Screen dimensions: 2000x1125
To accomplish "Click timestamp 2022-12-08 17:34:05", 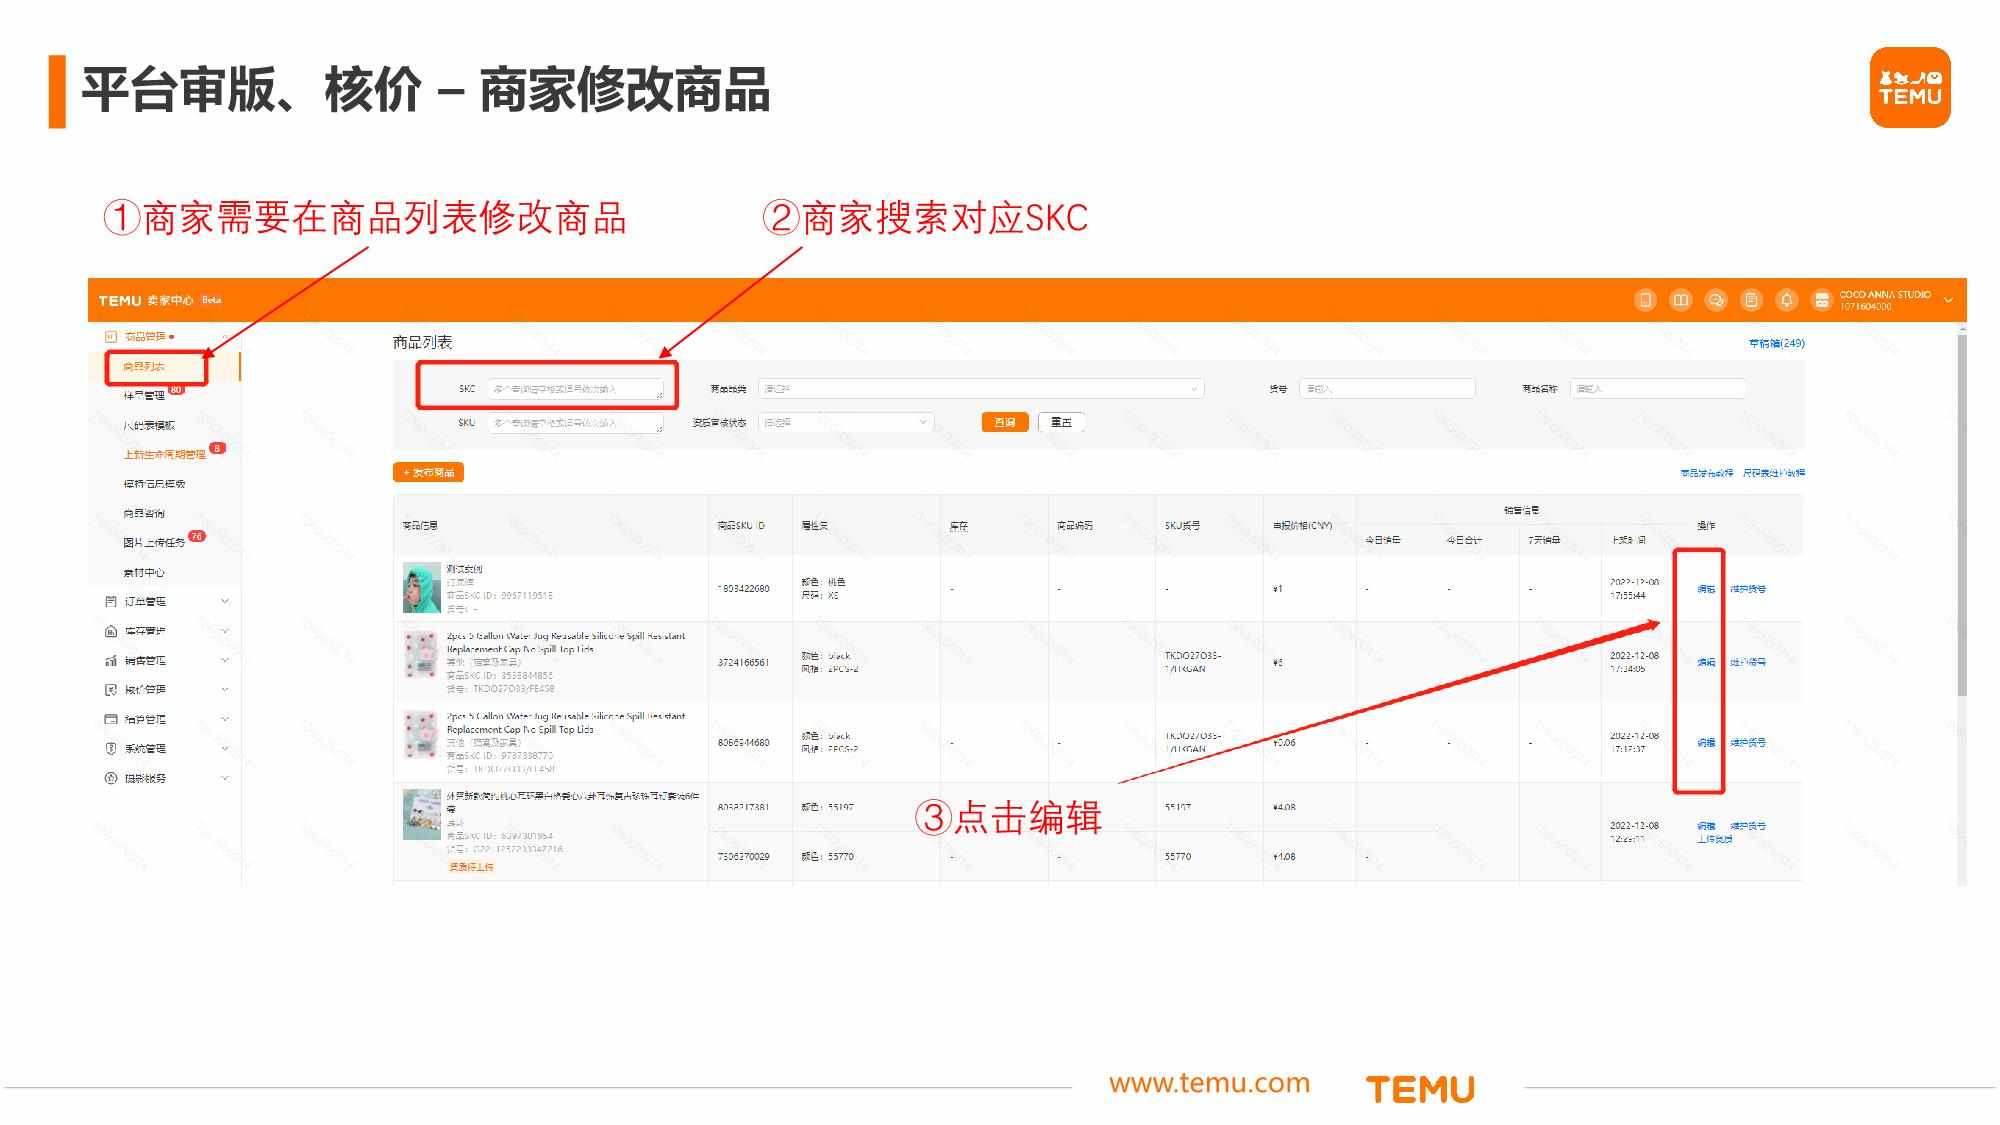I will tap(1634, 662).
